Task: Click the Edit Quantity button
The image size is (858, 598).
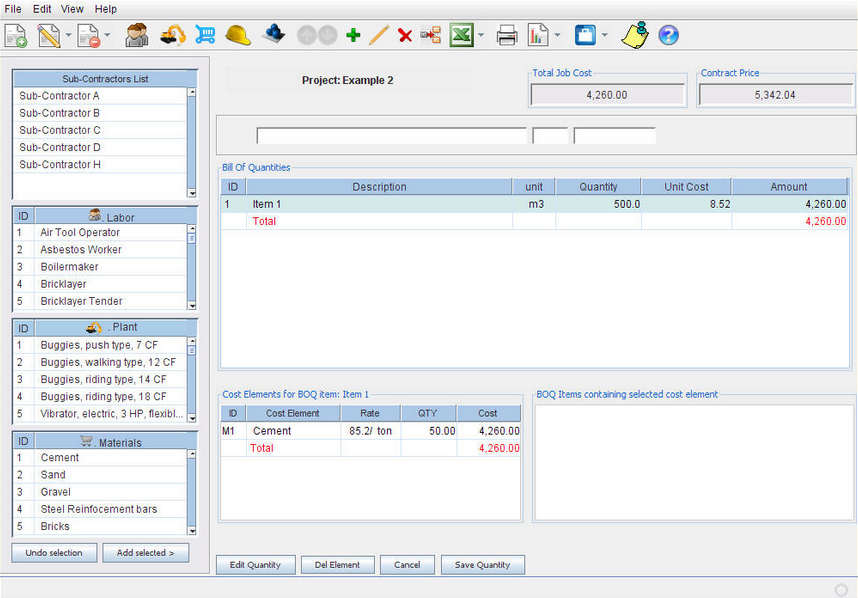Action: [256, 565]
